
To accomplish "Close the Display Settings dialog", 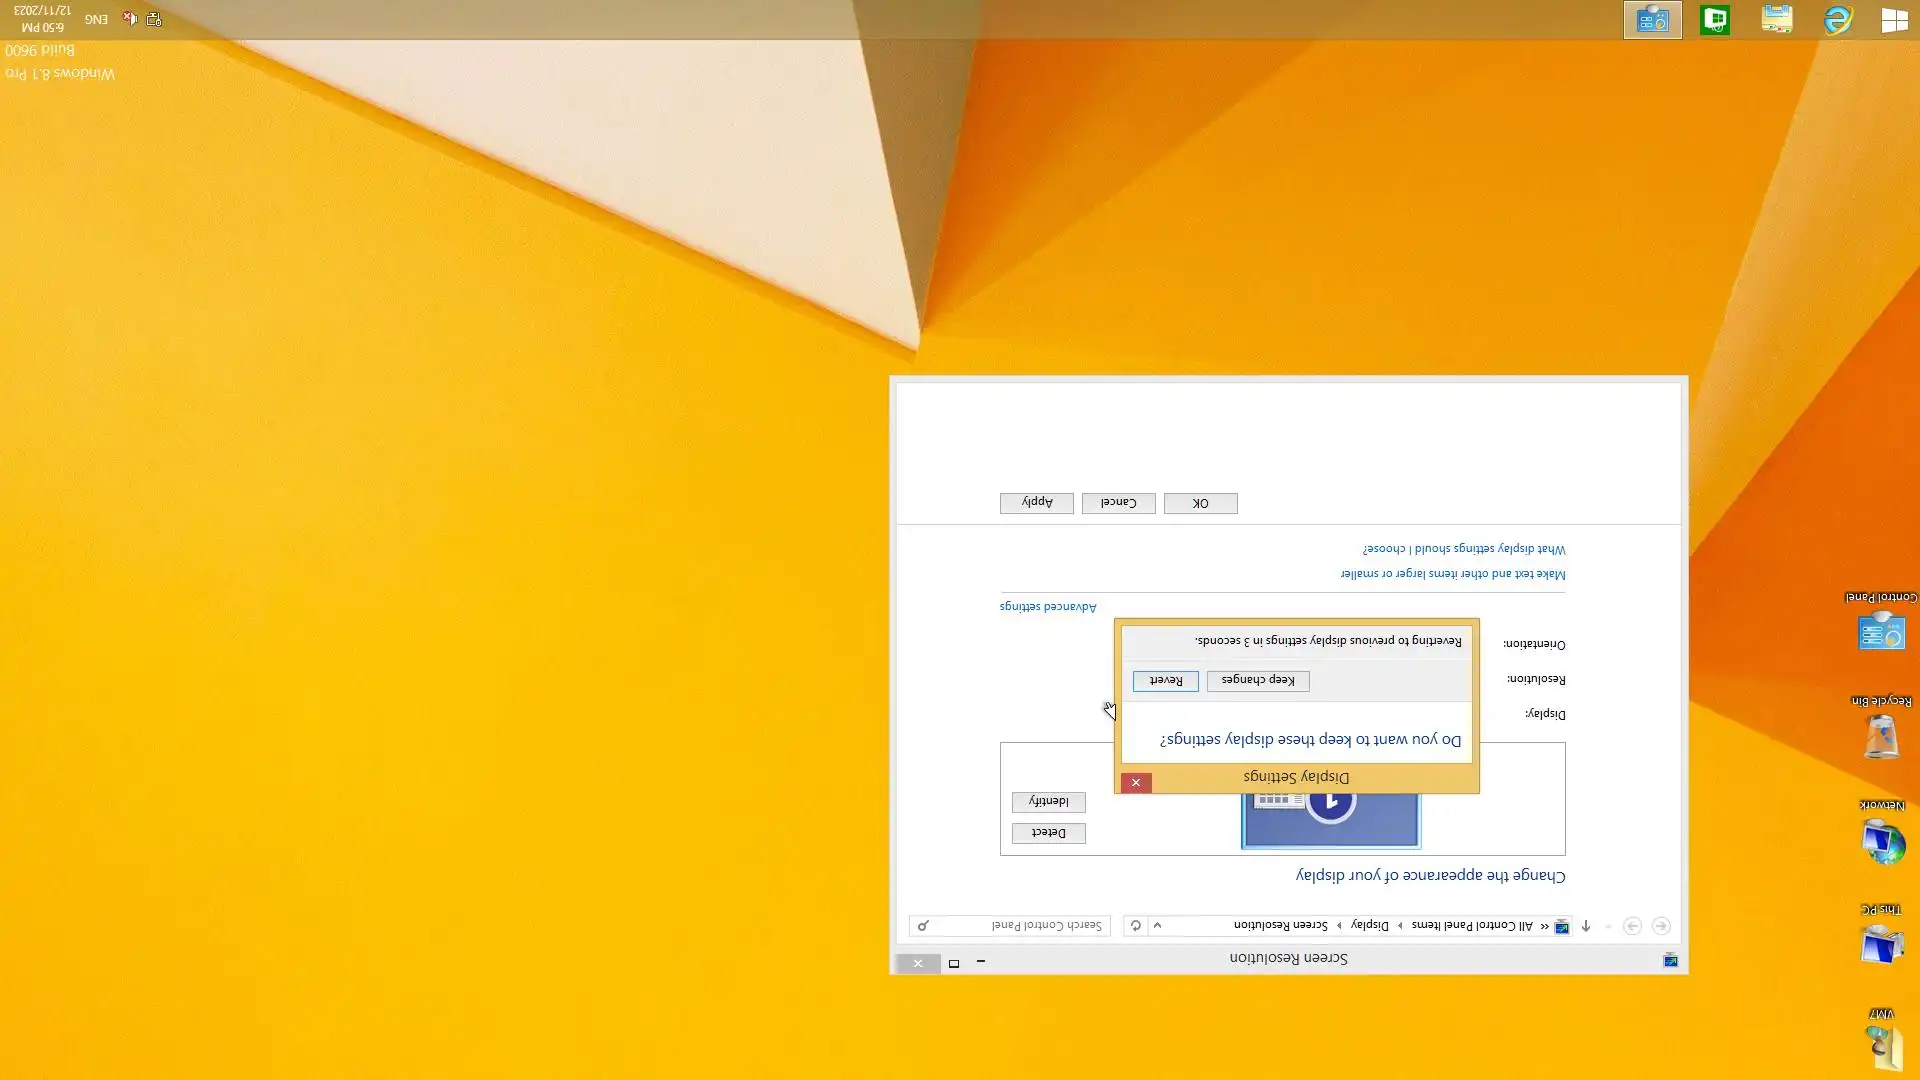I will (x=1135, y=782).
